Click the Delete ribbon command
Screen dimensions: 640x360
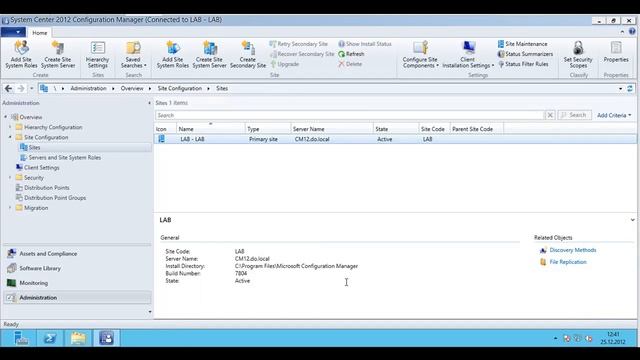[350, 64]
